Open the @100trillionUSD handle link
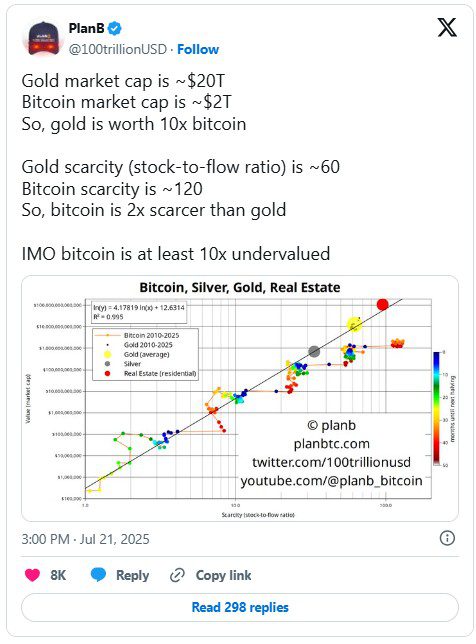The width and height of the screenshot is (476, 644). point(117,49)
